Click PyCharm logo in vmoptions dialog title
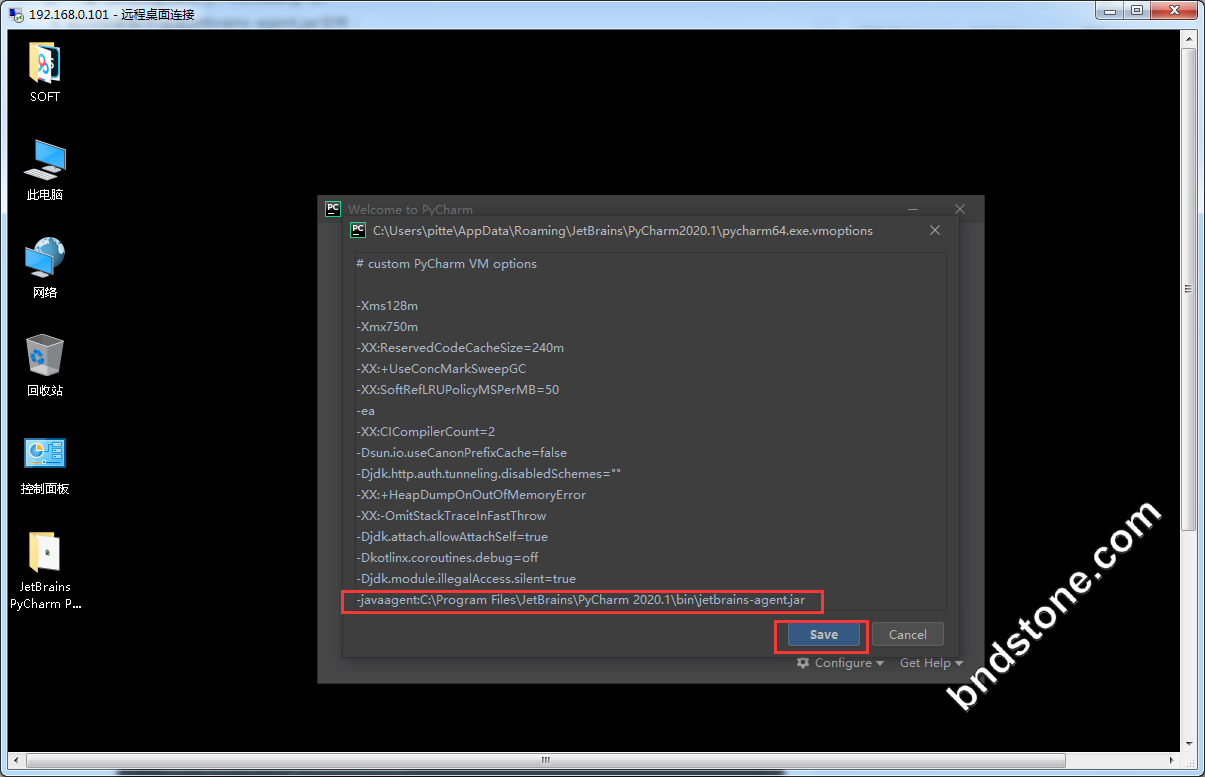 click(357, 230)
